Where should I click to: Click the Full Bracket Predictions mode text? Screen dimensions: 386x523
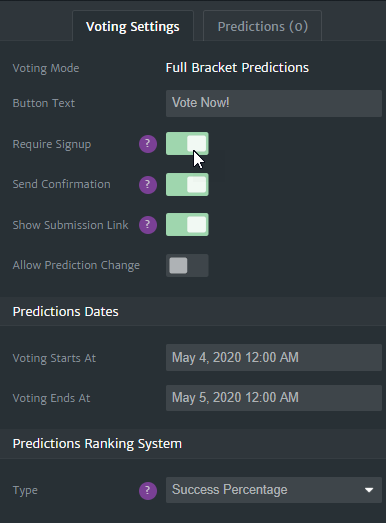(237, 68)
